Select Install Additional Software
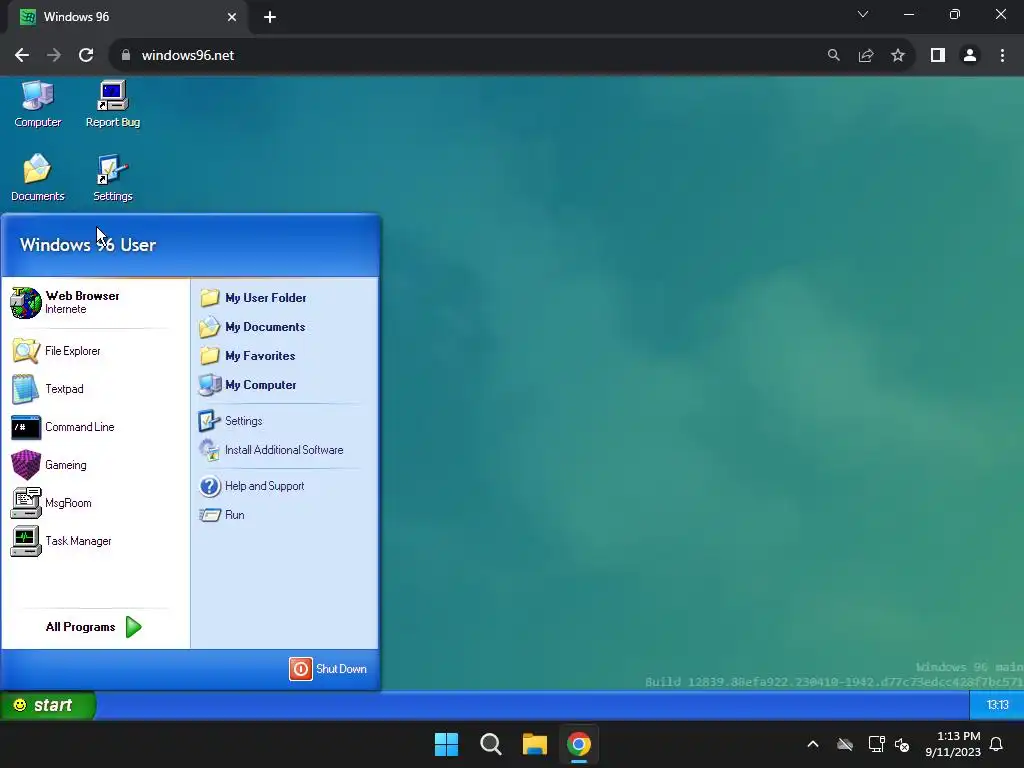 pyautogui.click(x=271, y=450)
